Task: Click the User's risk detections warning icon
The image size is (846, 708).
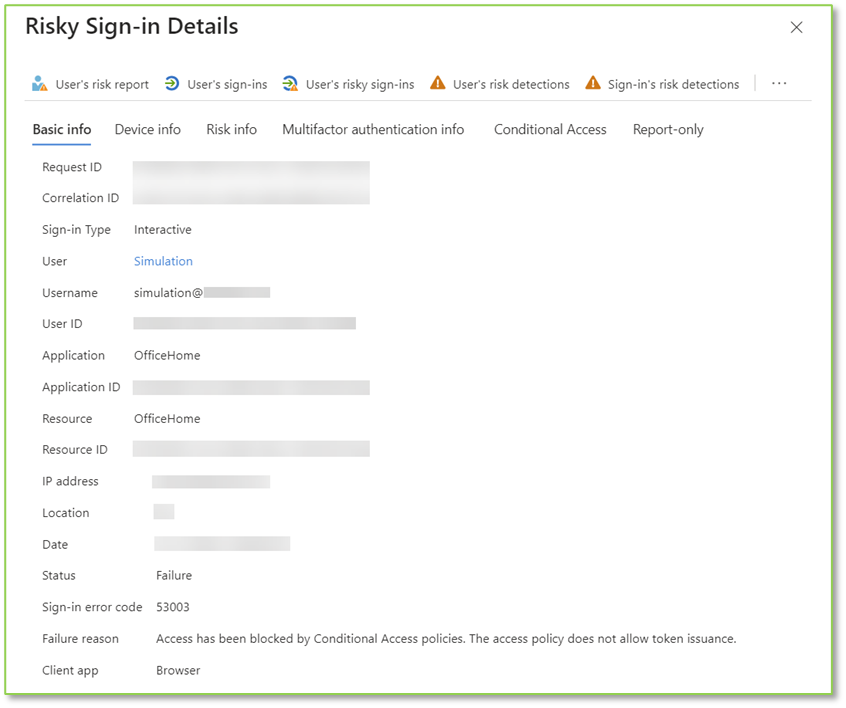Action: (437, 84)
